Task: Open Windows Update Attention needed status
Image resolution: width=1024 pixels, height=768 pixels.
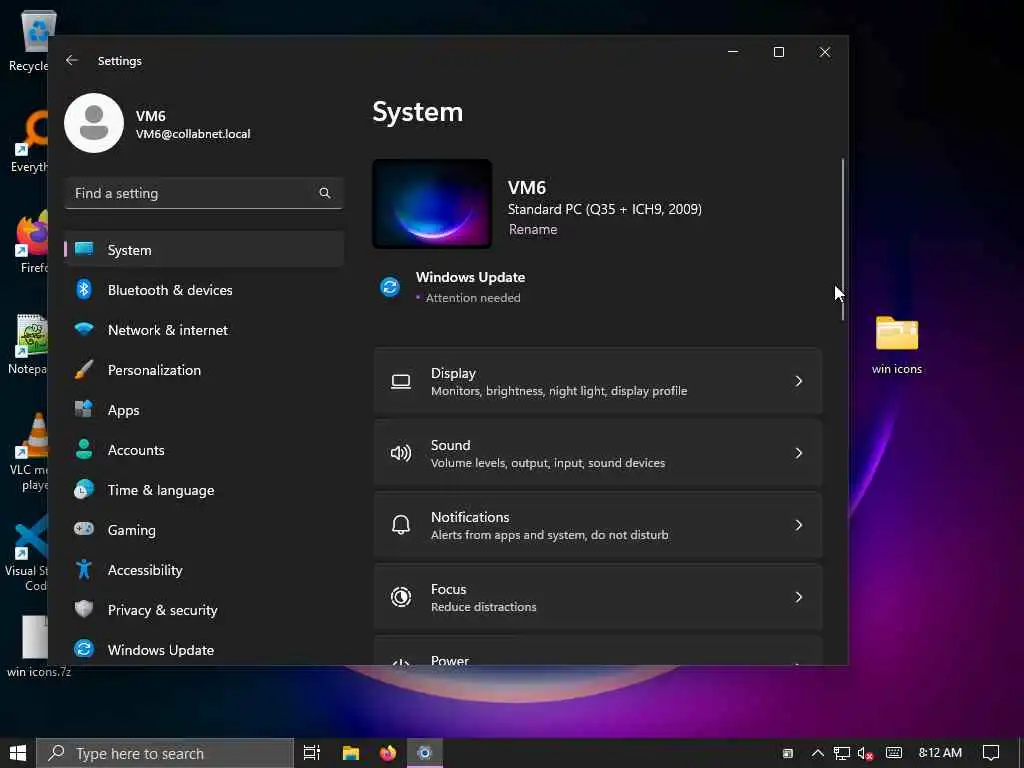Action: click(x=473, y=298)
